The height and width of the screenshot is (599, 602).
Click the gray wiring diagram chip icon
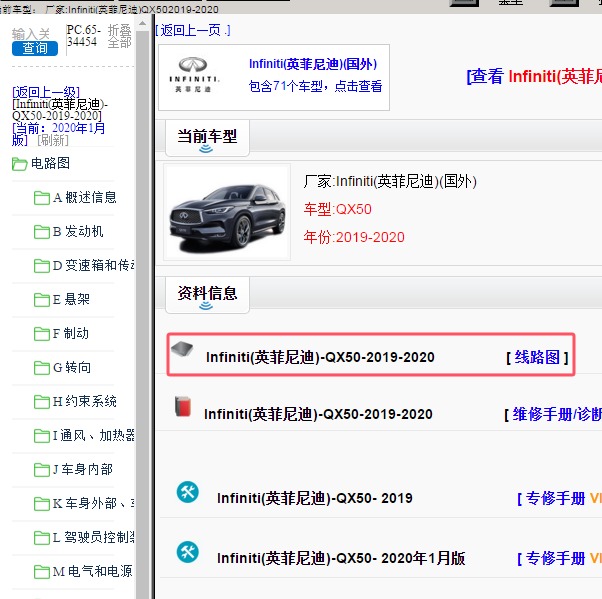click(182, 349)
